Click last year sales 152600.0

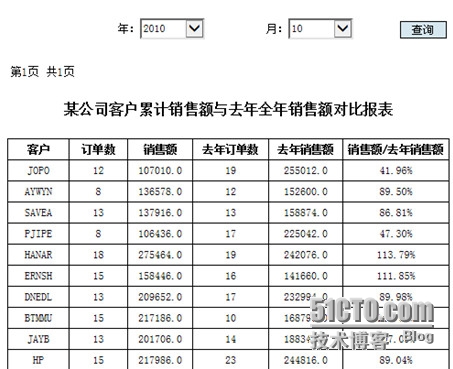coord(306,192)
